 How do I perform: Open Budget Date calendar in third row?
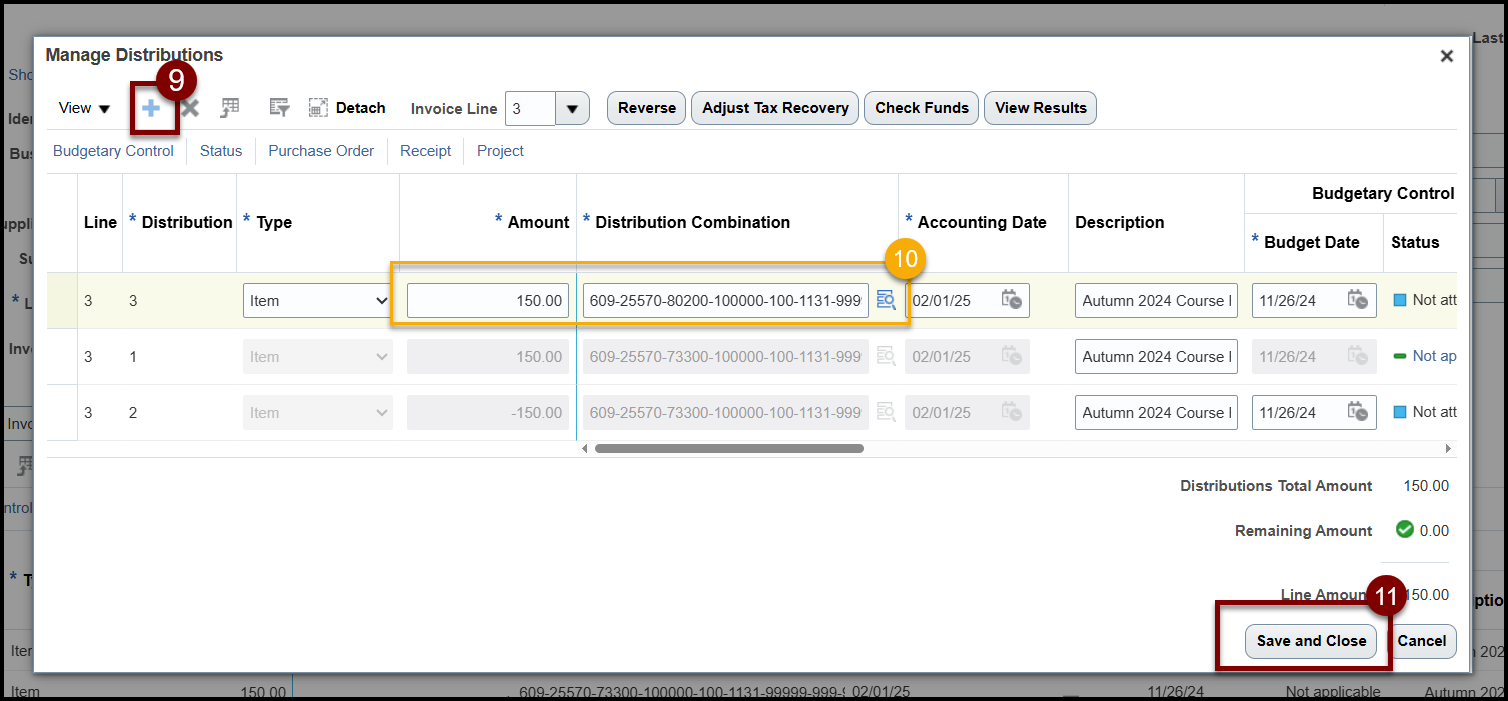coord(1358,412)
